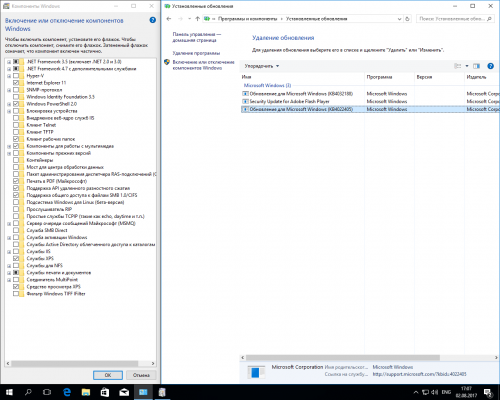This screenshot has width=500, height=400.
Task: Uncheck Internet Explorer 11 checkbox
Action: [x=16, y=83]
